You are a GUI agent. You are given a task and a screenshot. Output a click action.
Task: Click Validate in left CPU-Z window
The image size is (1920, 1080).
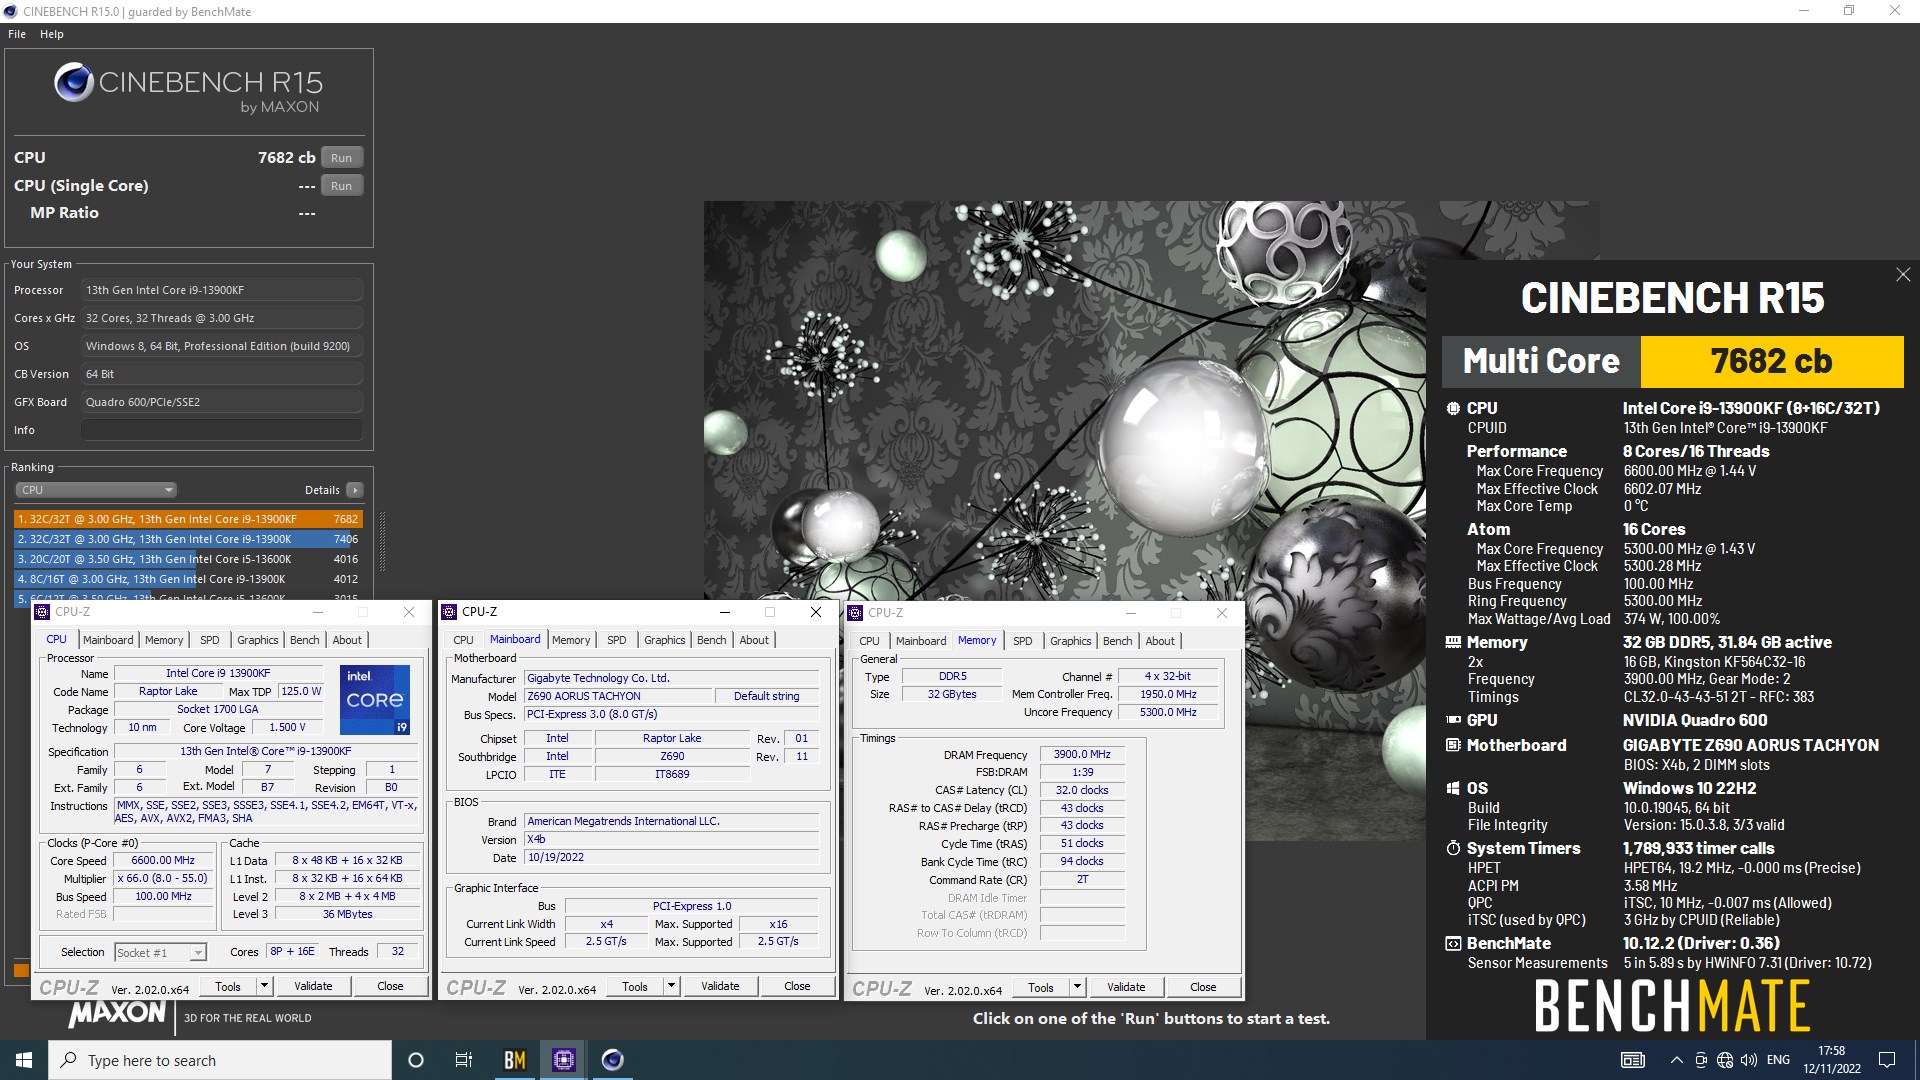313,986
